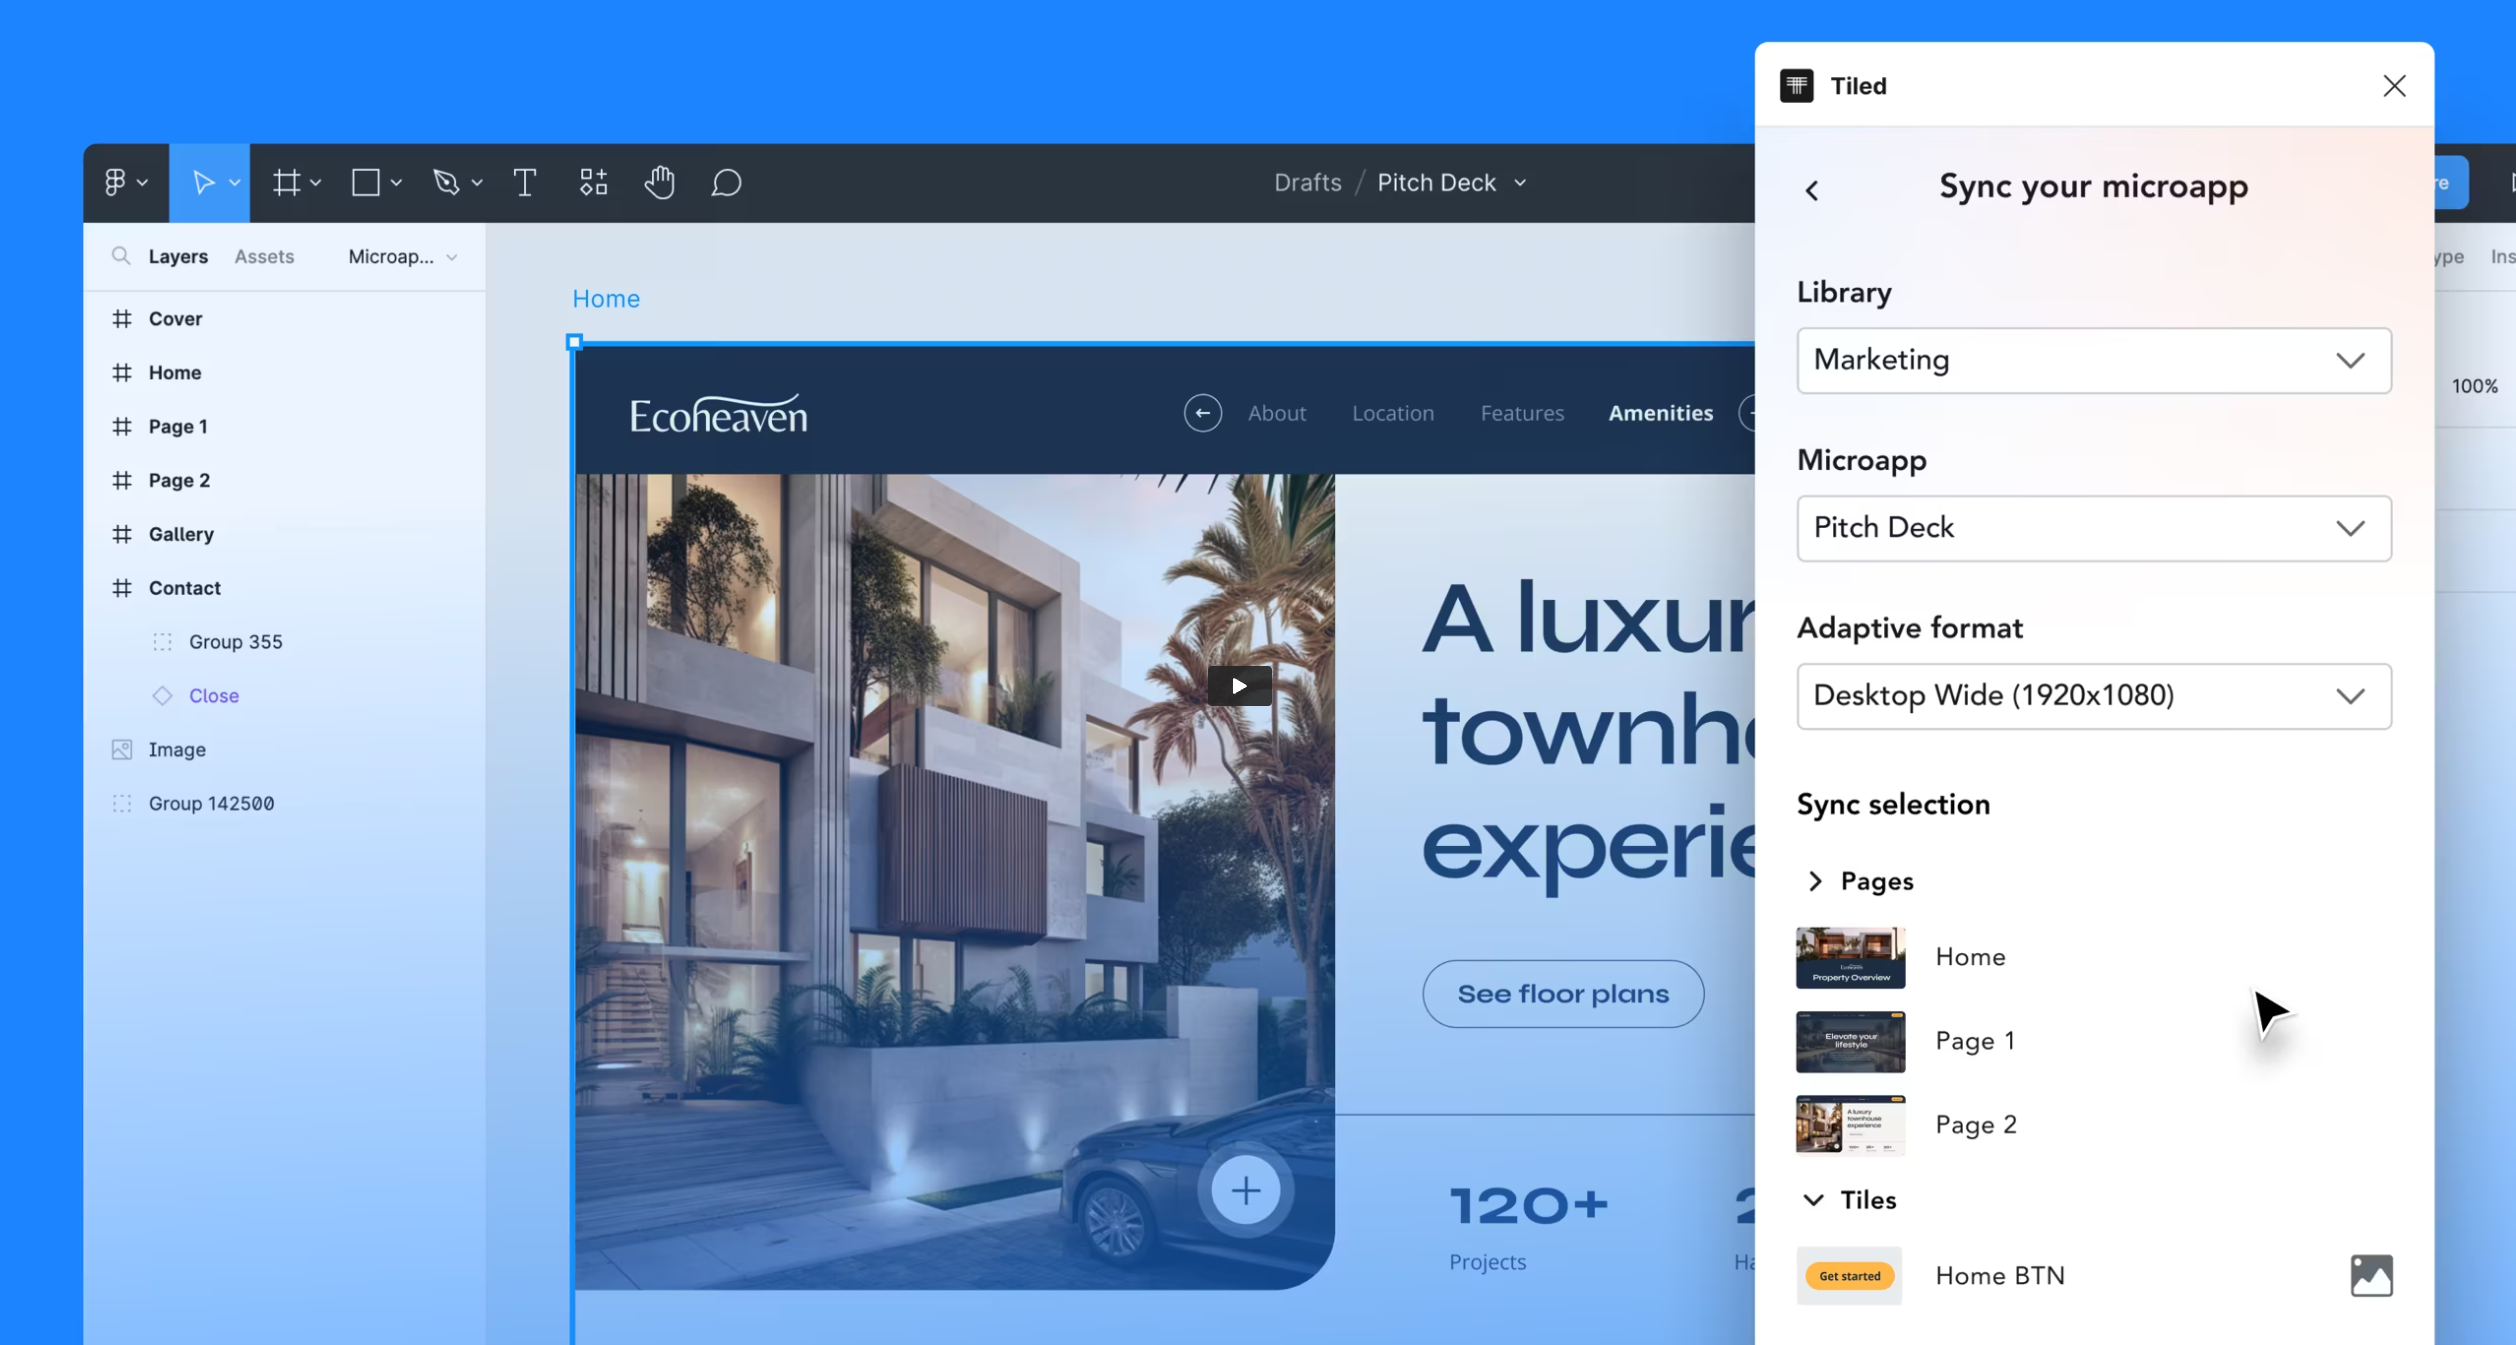Image resolution: width=2516 pixels, height=1345 pixels.
Task: Select the Move tool in toolbar
Action: point(201,183)
